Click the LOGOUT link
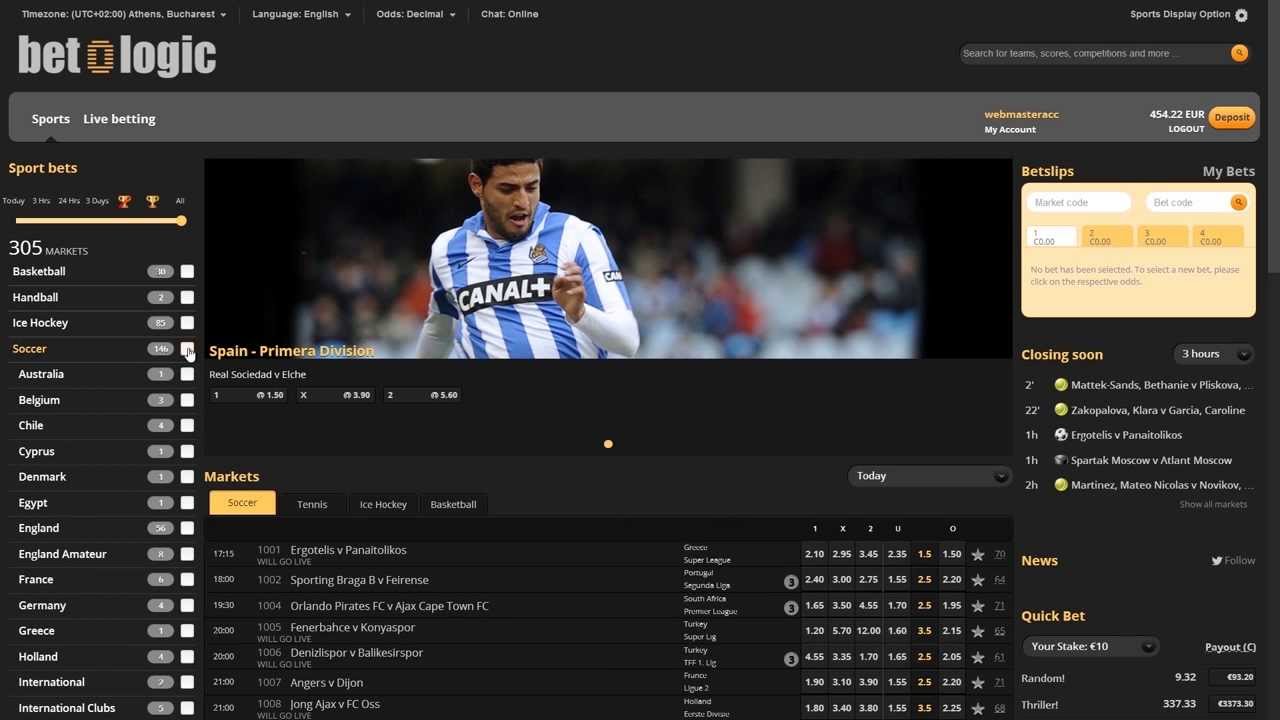The width and height of the screenshot is (1280, 720). pyautogui.click(x=1186, y=130)
